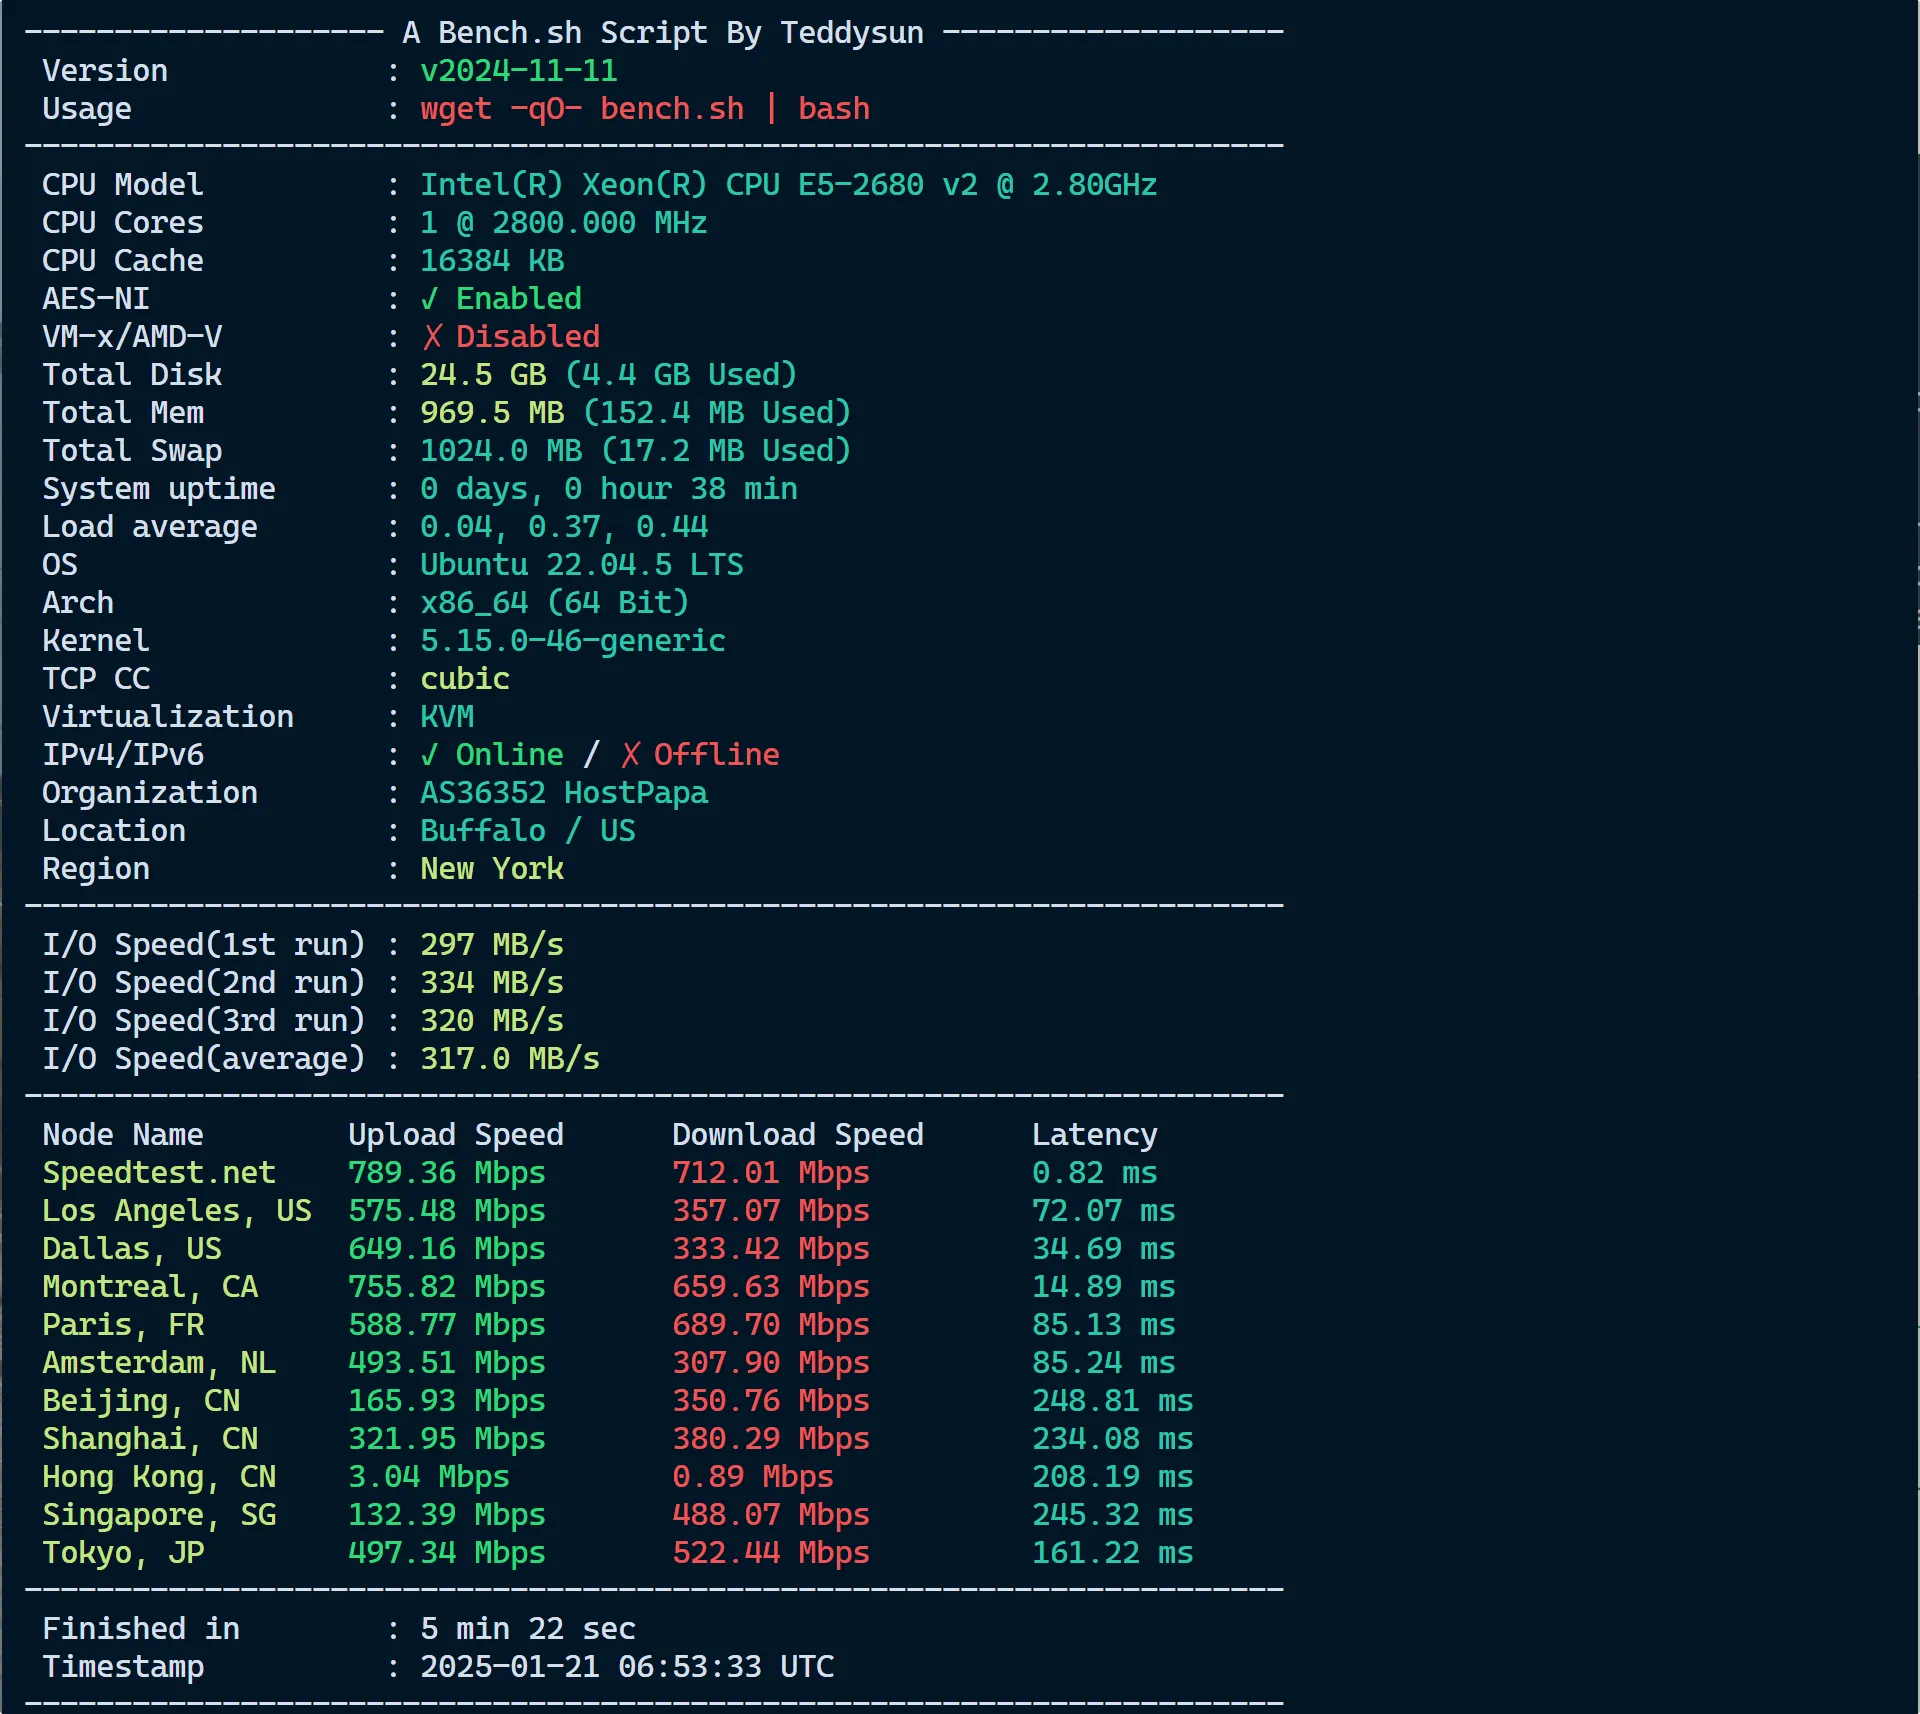The height and width of the screenshot is (1714, 1920).
Task: Click the green check mark beside IPv4 Online
Action: (x=429, y=755)
